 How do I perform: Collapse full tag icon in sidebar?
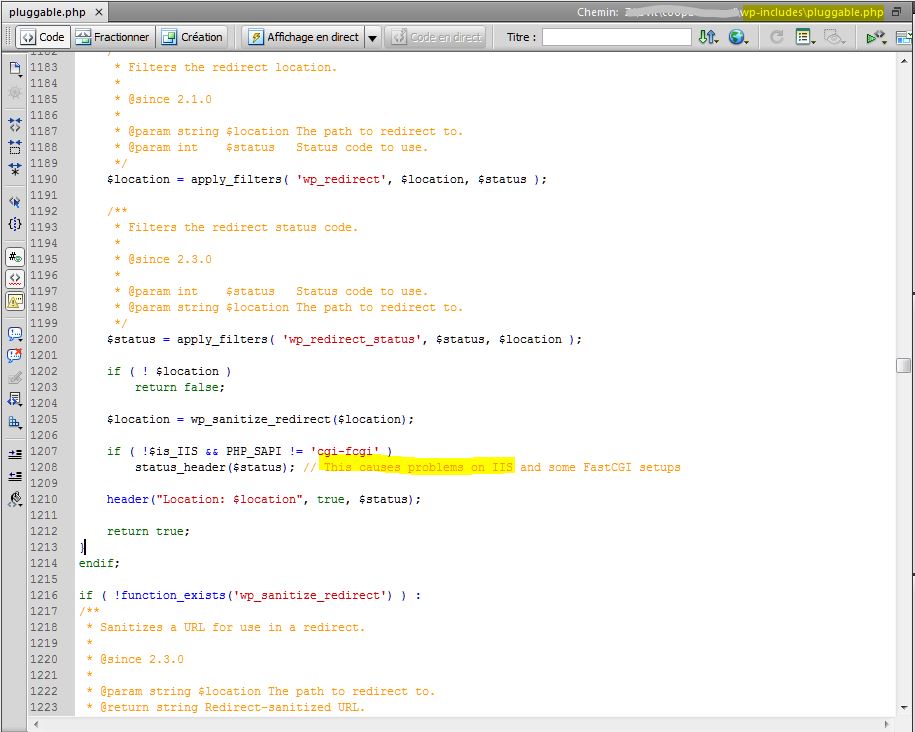15,125
